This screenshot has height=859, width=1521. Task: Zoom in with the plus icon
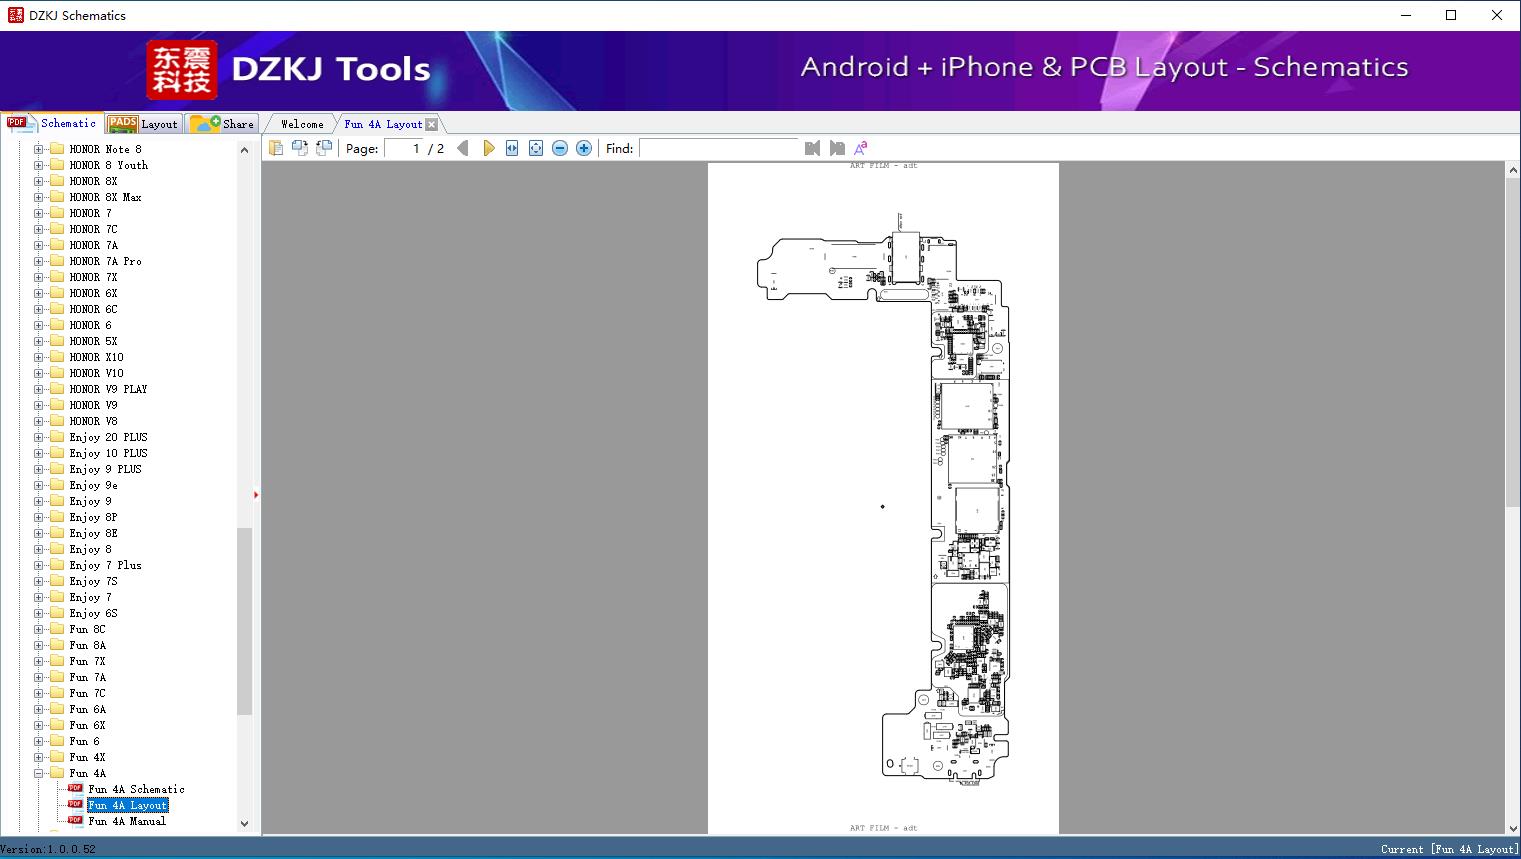[584, 148]
